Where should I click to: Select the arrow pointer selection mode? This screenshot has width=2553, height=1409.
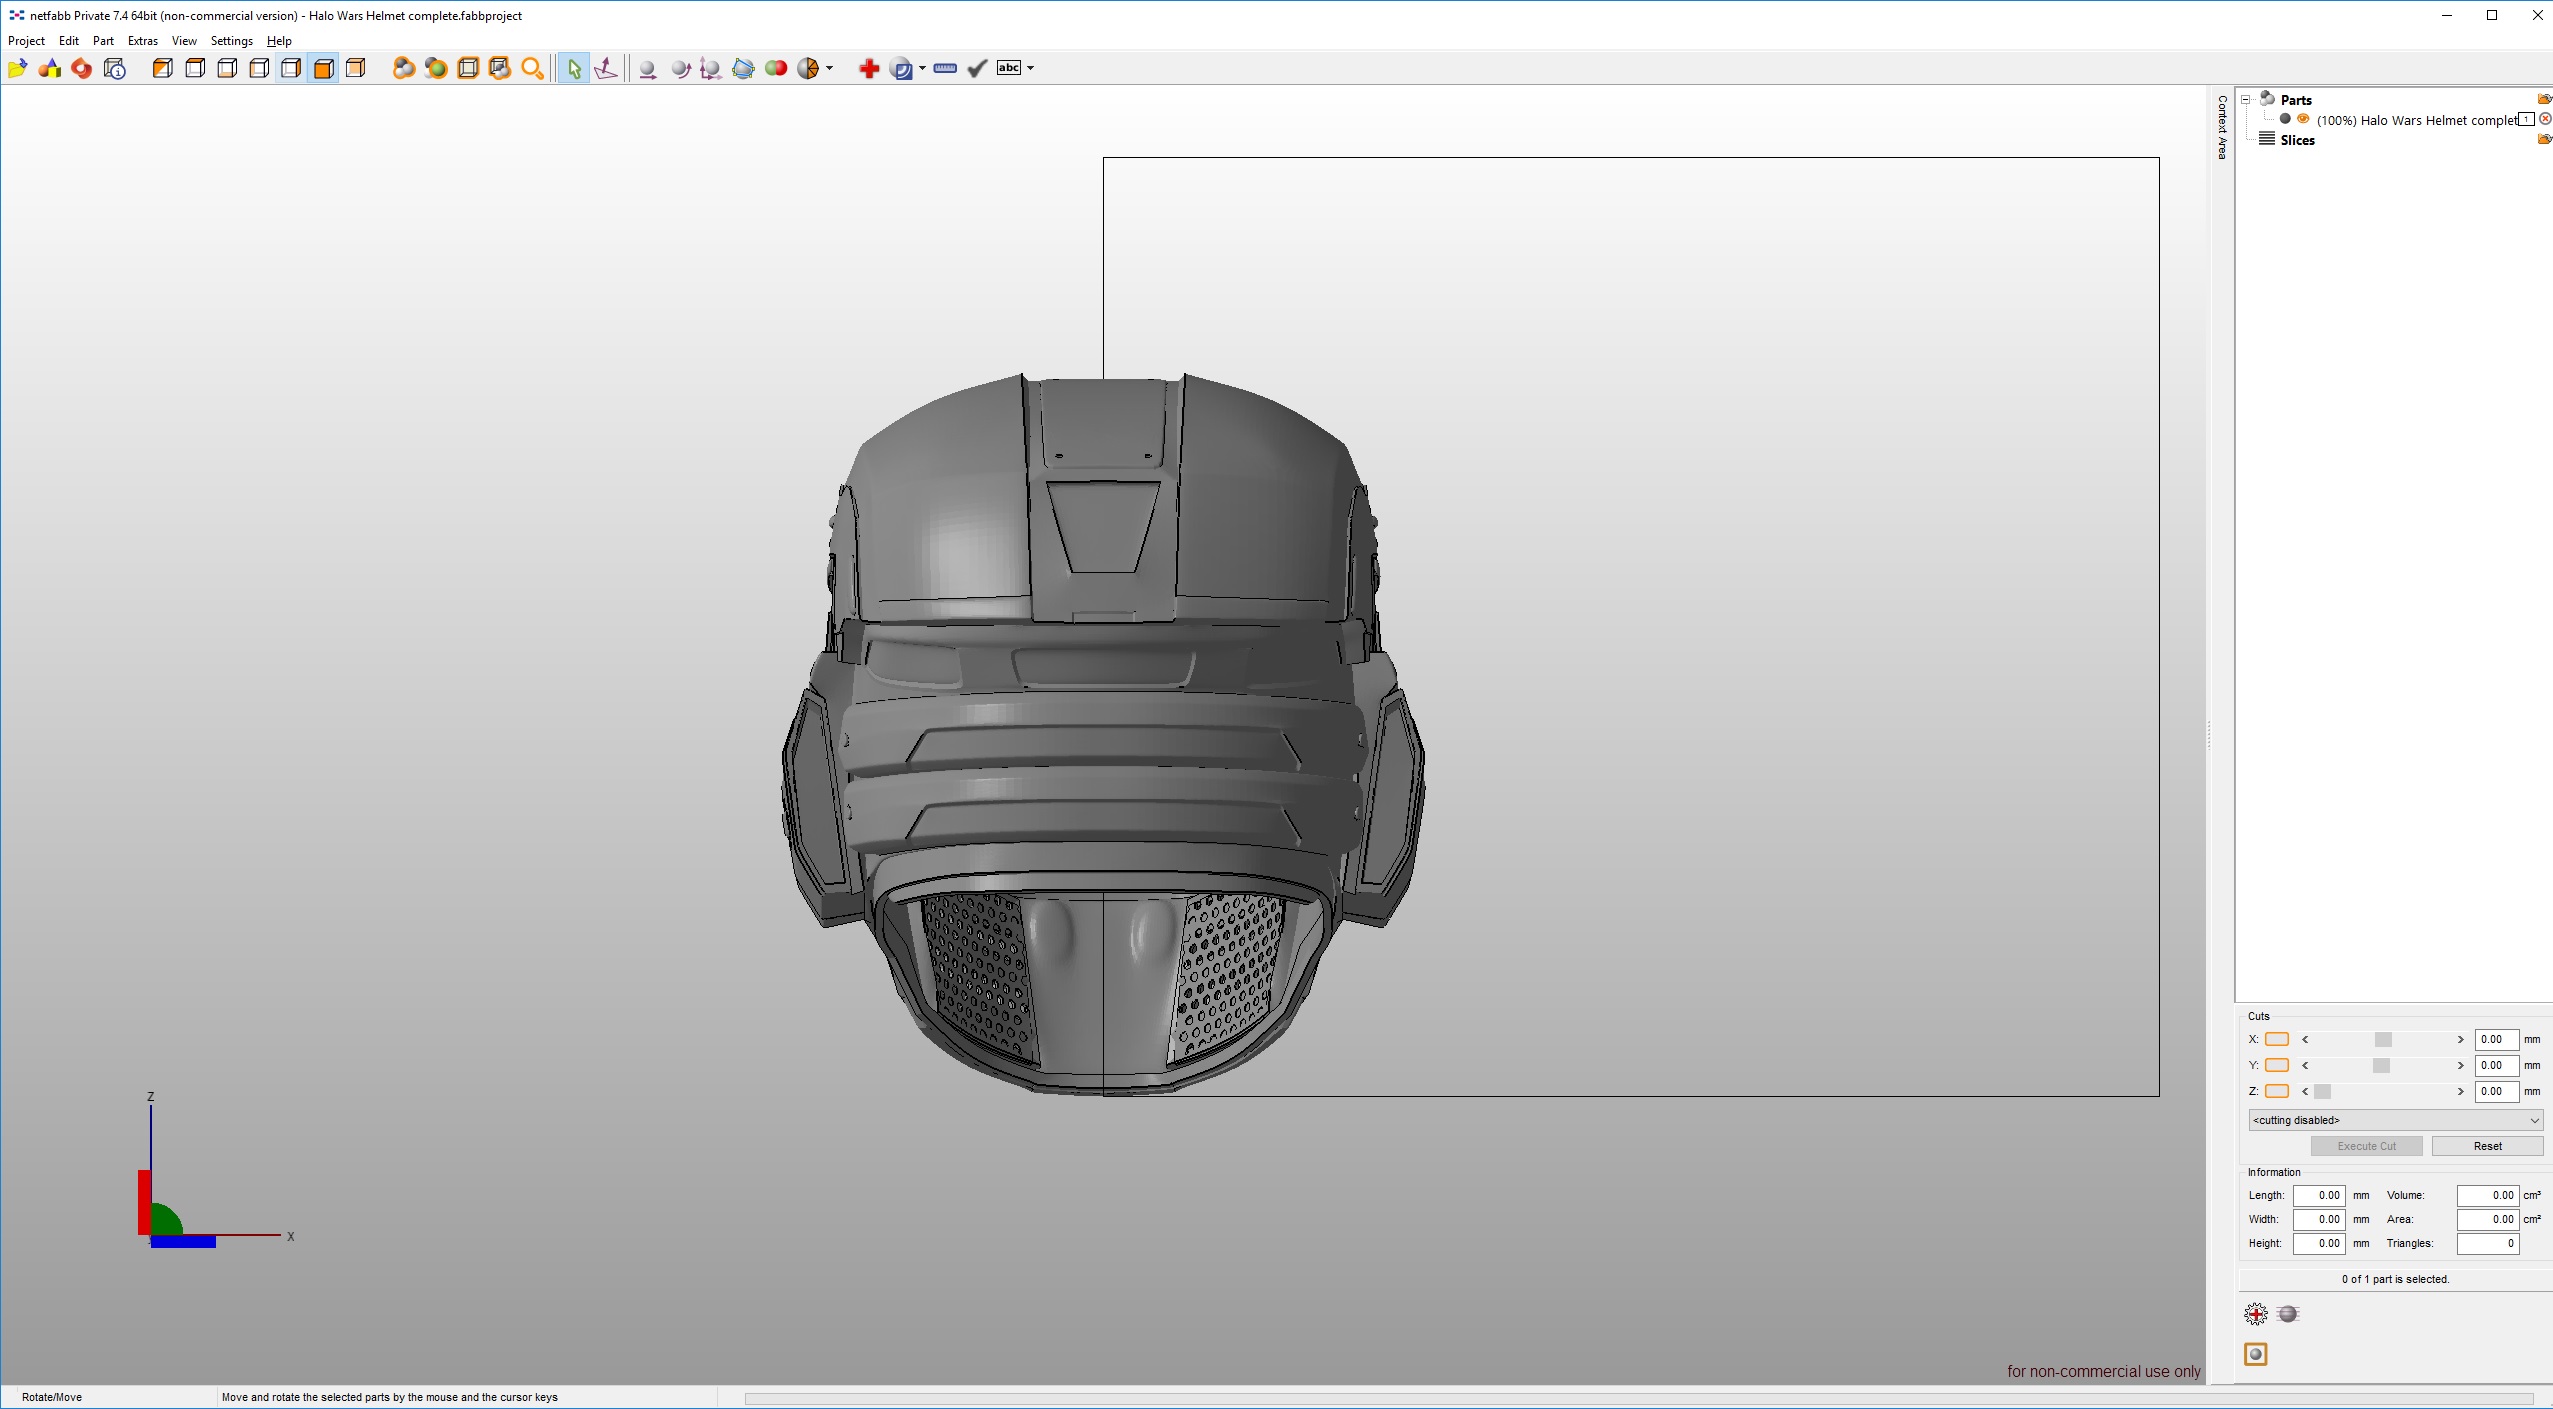click(x=573, y=68)
